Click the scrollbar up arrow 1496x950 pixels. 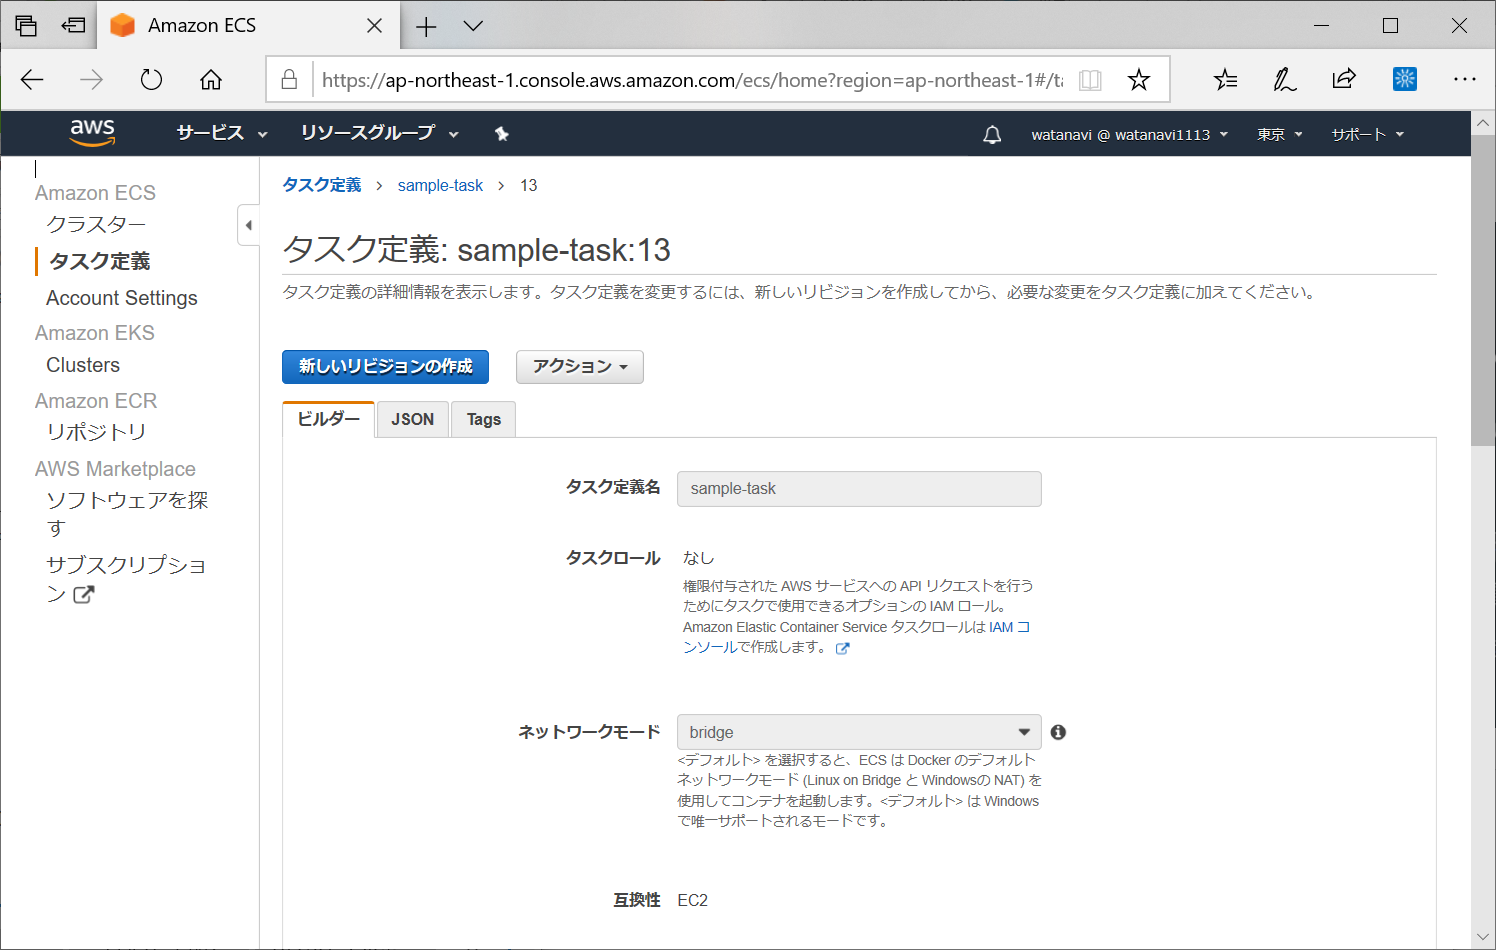[x=1483, y=122]
